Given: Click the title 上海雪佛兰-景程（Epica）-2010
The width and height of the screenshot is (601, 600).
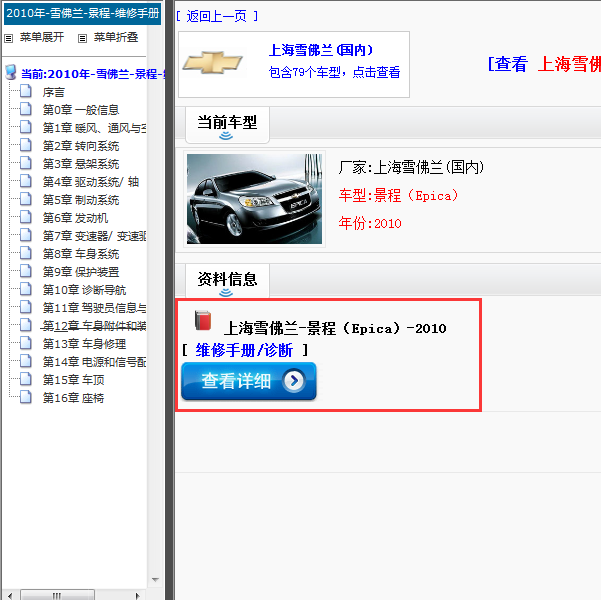Looking at the screenshot, I should coord(335,329).
